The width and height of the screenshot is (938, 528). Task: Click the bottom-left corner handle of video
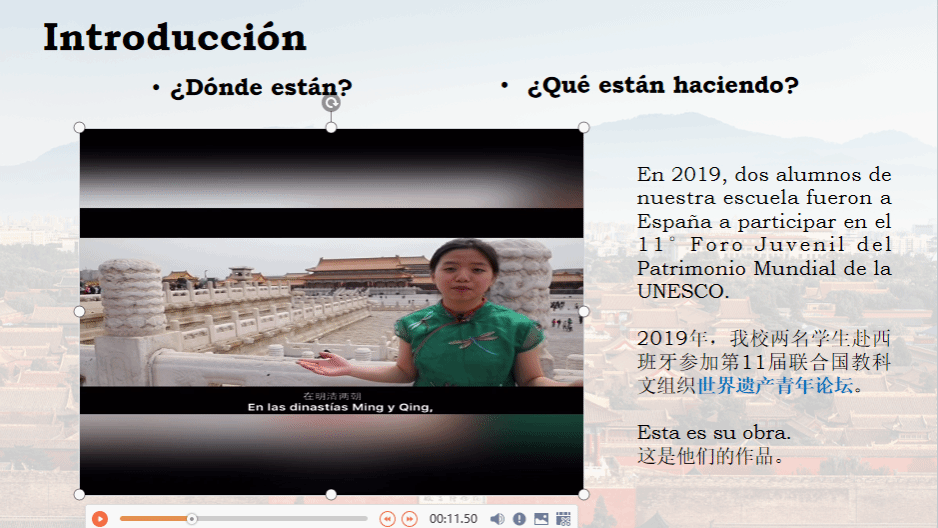tap(80, 495)
